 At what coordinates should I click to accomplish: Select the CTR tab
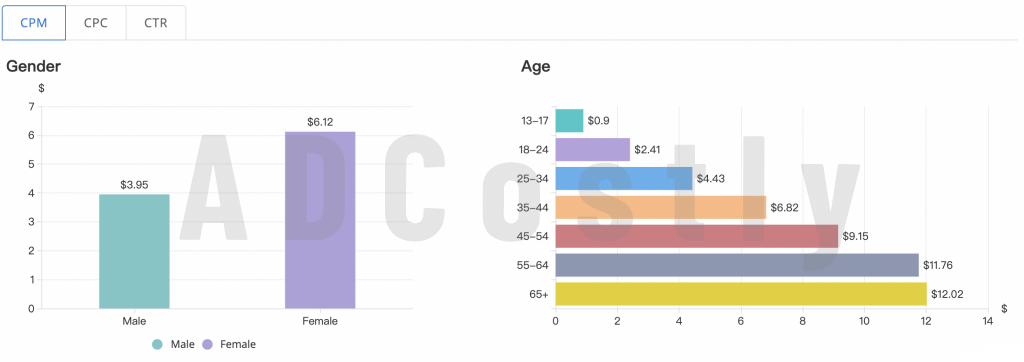coord(156,23)
